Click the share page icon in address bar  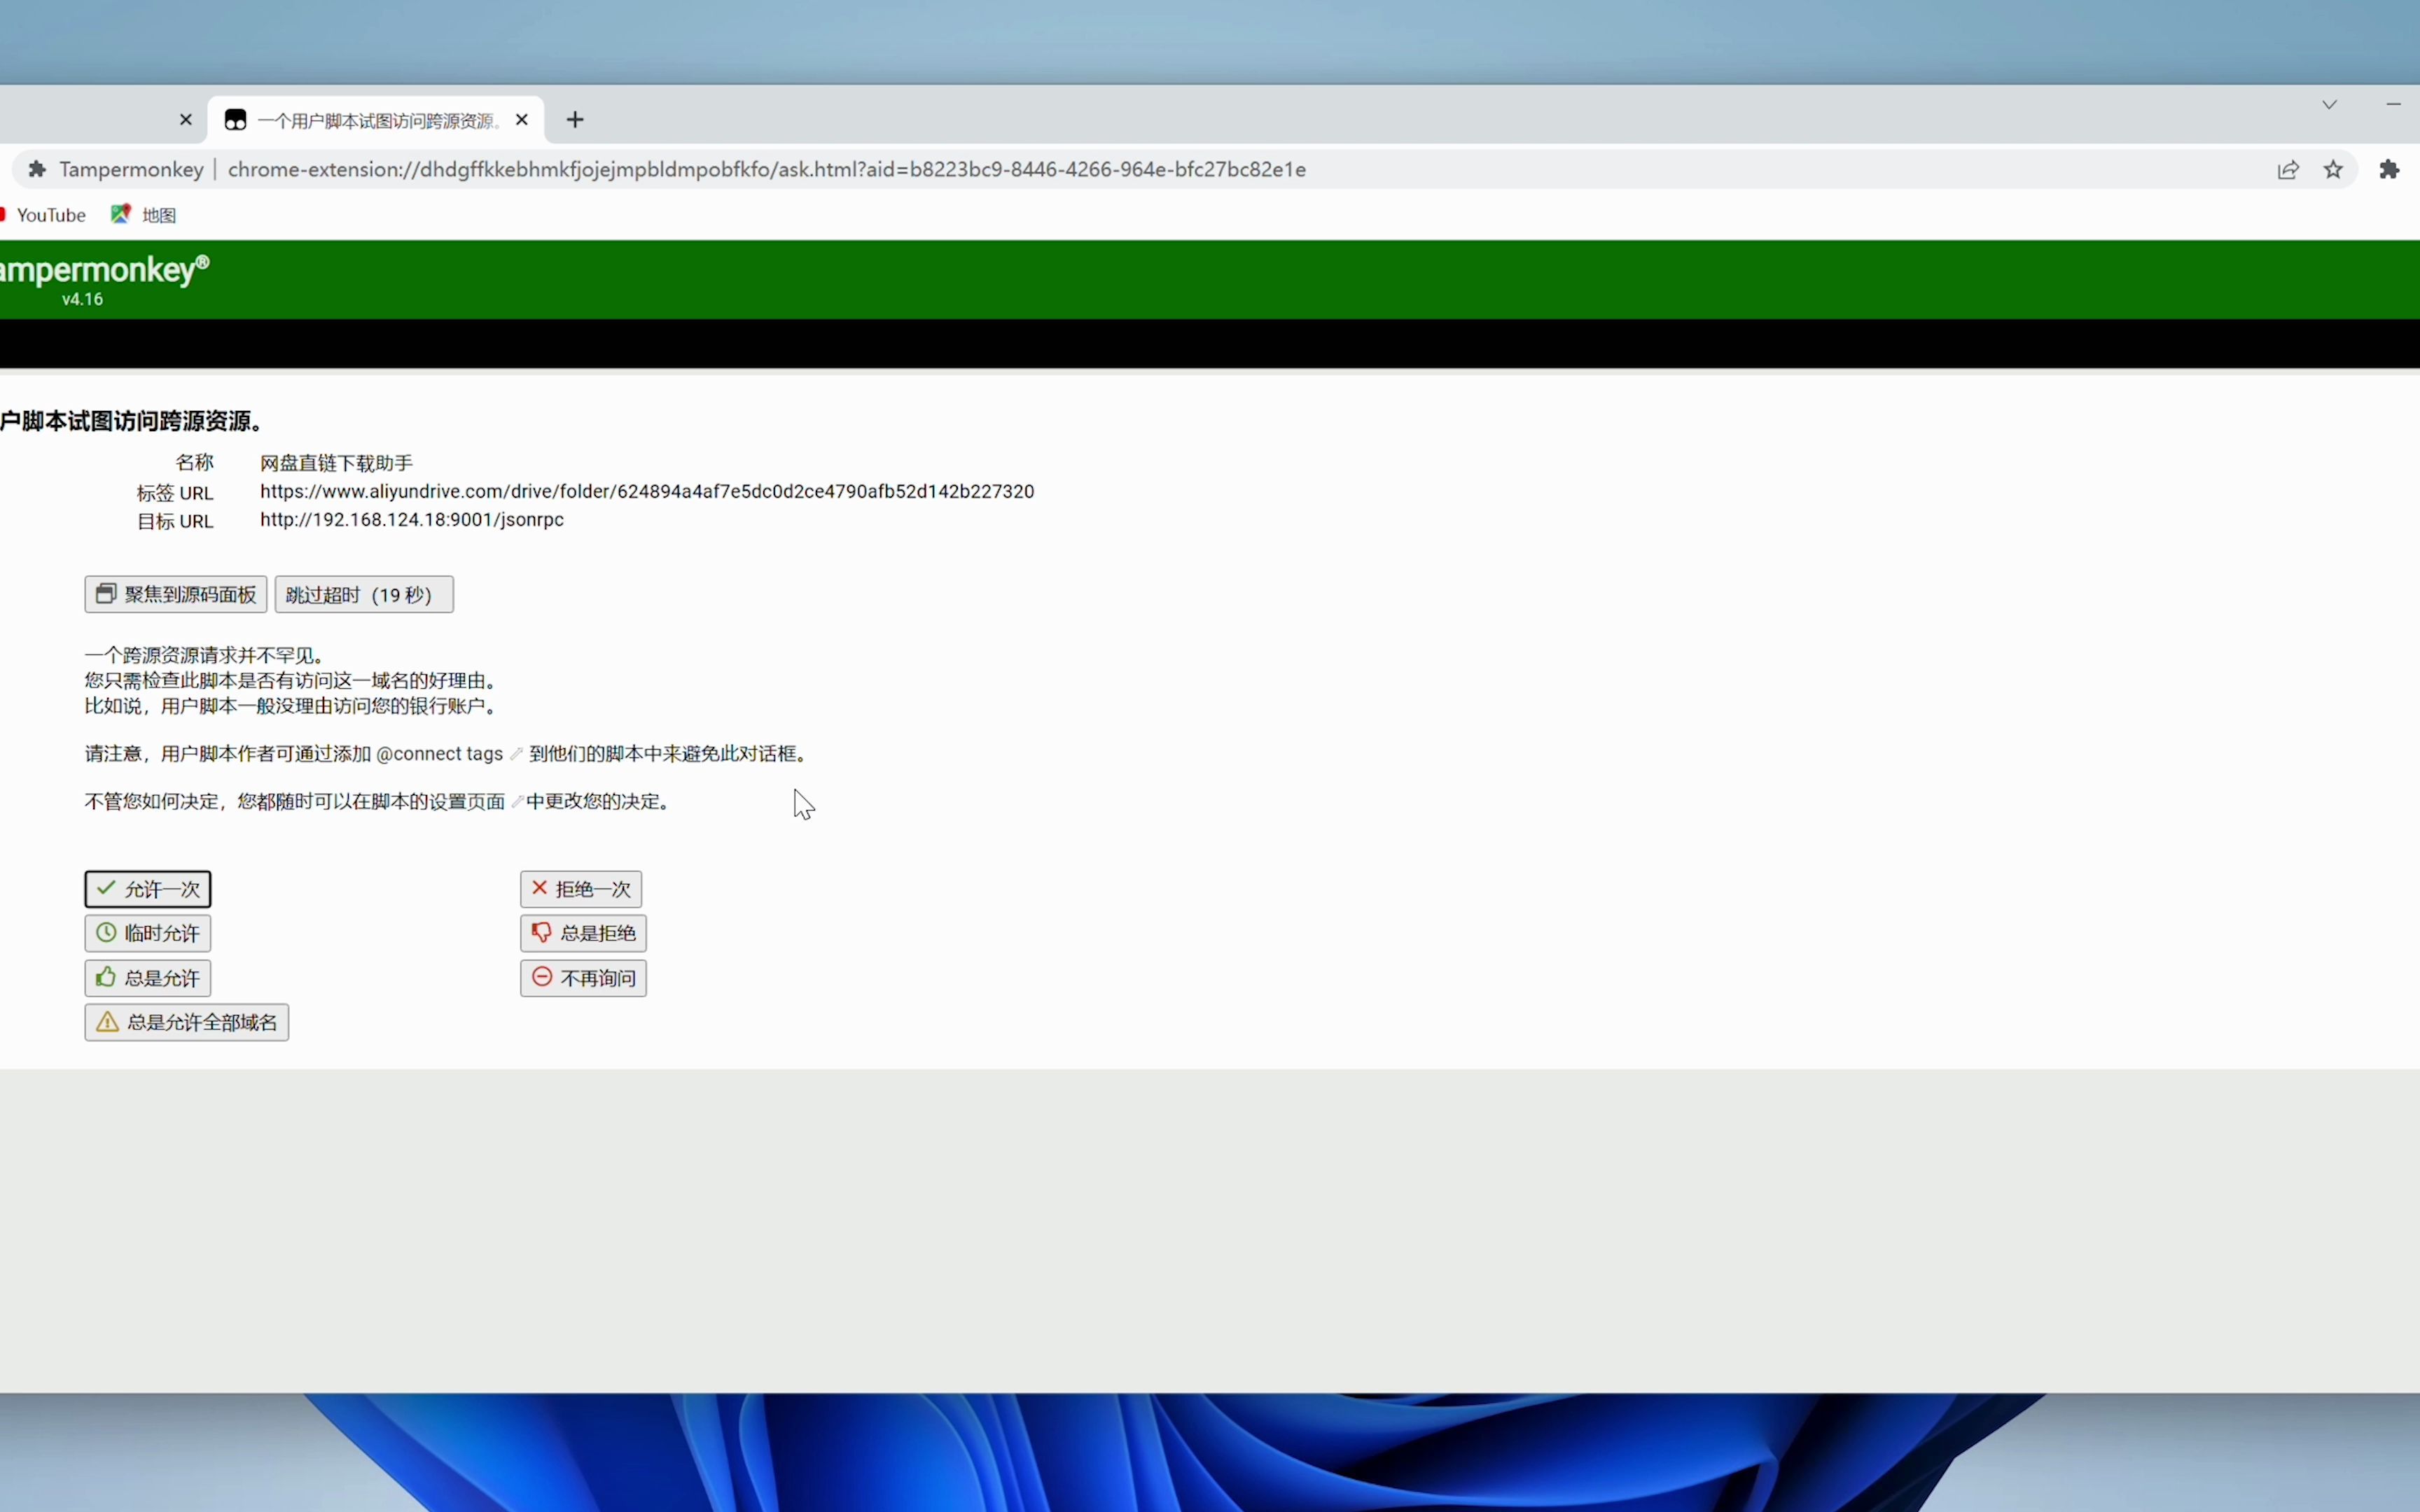[x=2288, y=170]
